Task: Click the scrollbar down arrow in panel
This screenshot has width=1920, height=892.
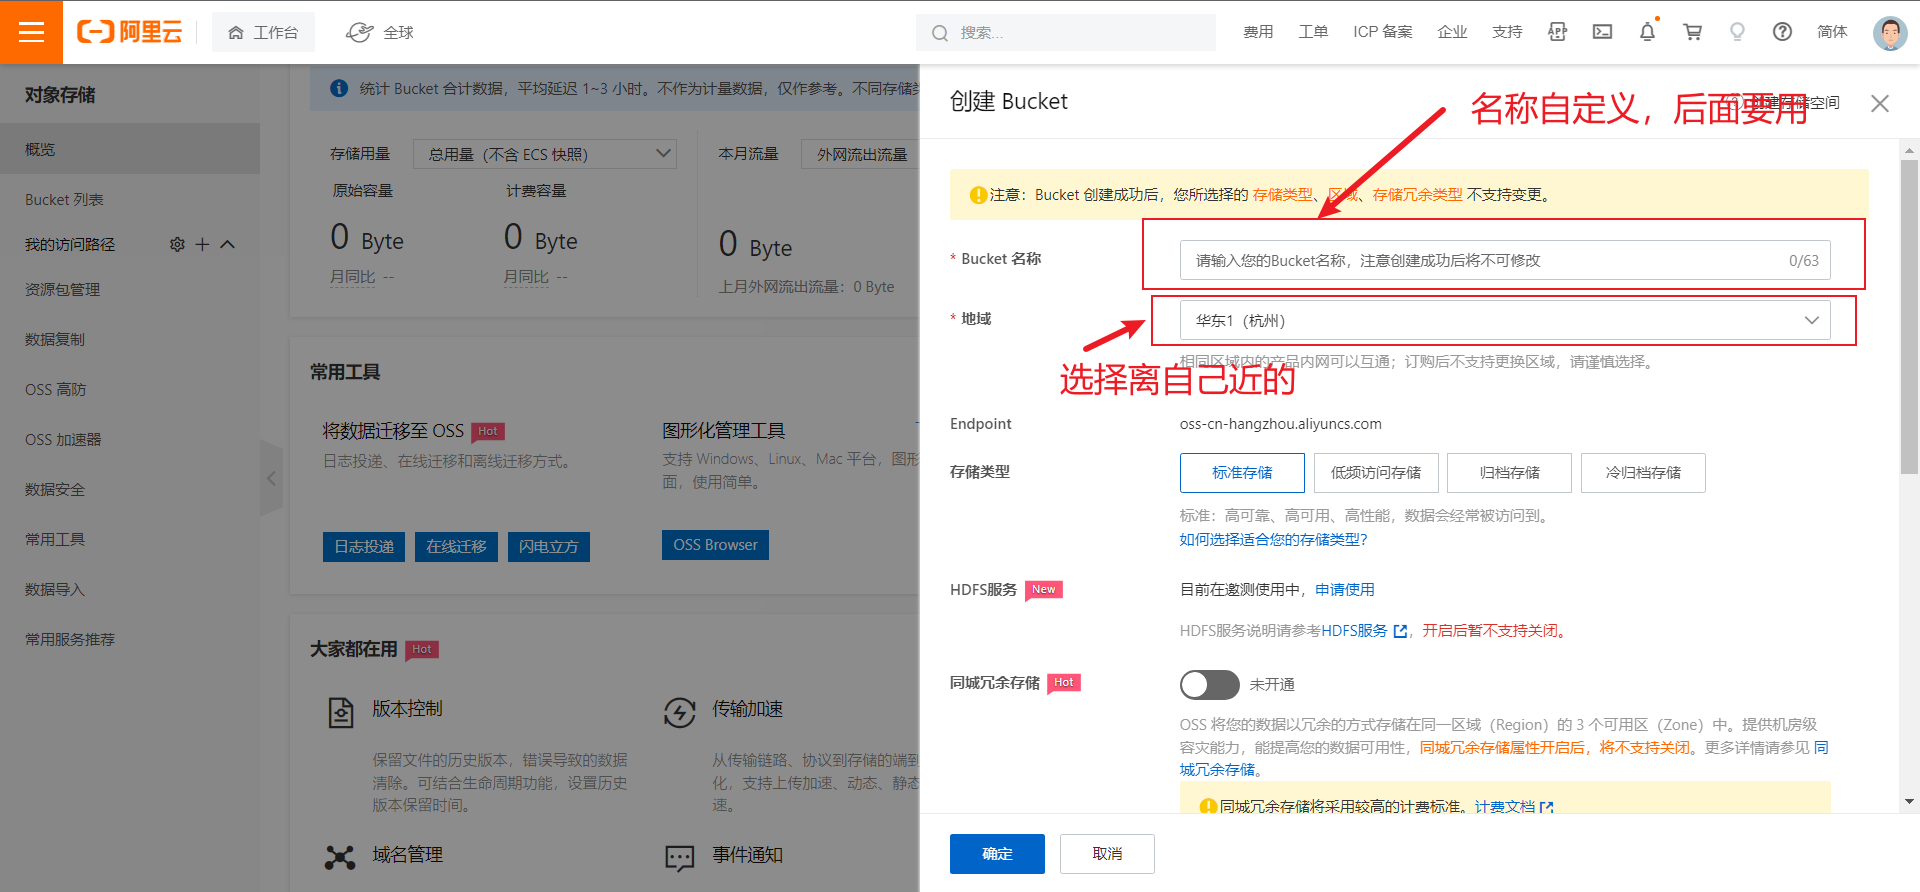Action: 1909,802
